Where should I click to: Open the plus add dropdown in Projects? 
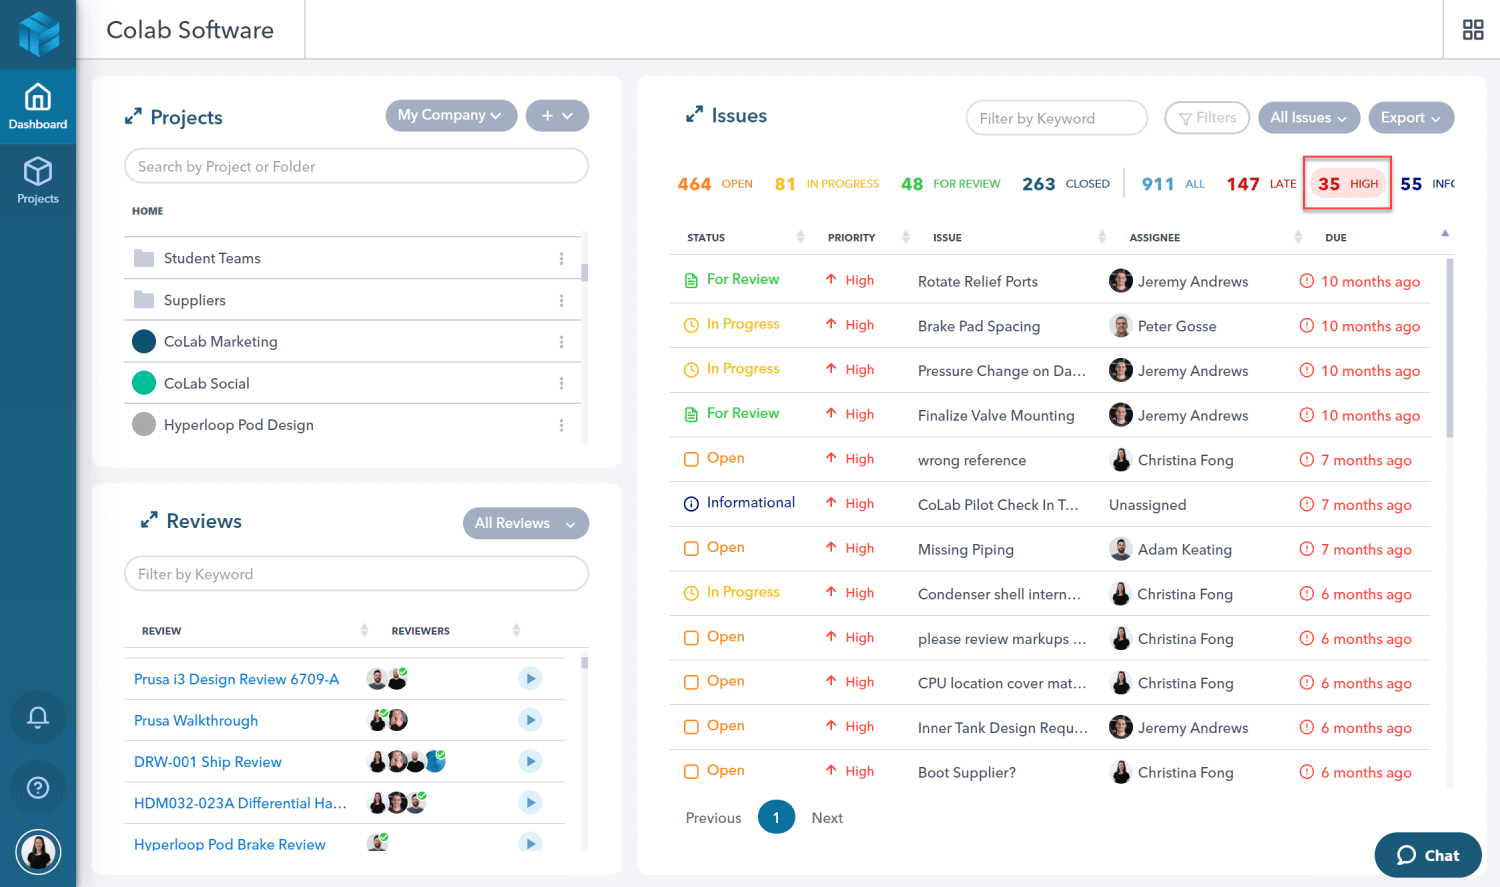(557, 115)
